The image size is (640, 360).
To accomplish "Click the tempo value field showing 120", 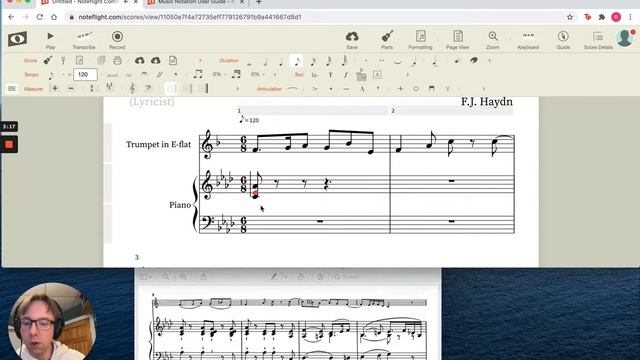I will (85, 75).
